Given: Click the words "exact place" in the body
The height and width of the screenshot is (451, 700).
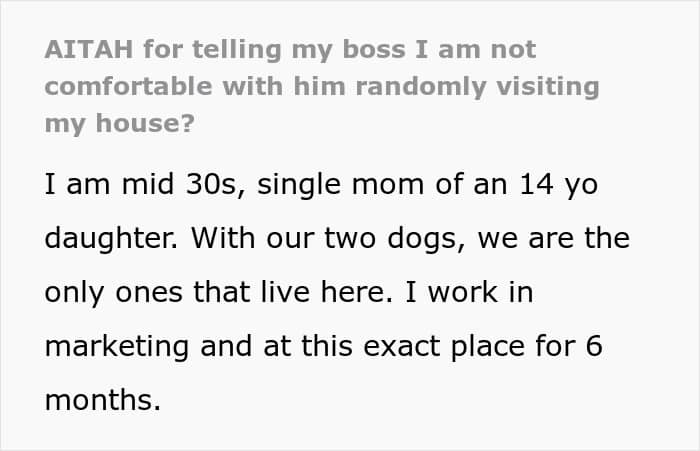Looking at the screenshot, I should pyautogui.click(x=444, y=347).
